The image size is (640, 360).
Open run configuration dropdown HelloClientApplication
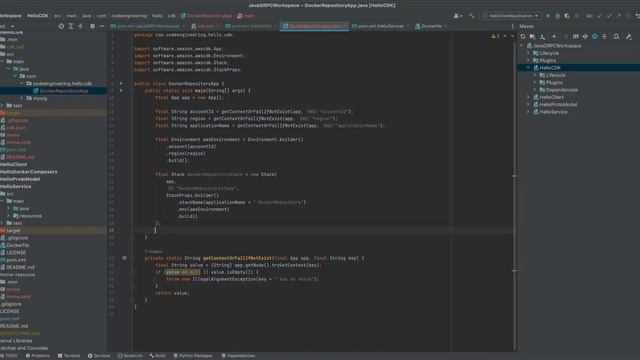pos(511,16)
